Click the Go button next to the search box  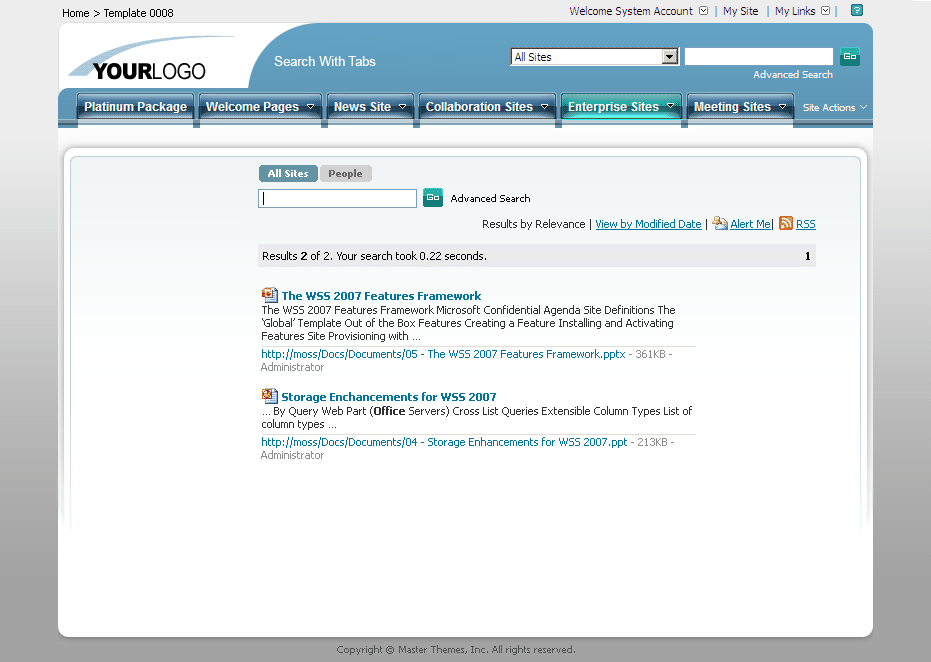click(433, 197)
